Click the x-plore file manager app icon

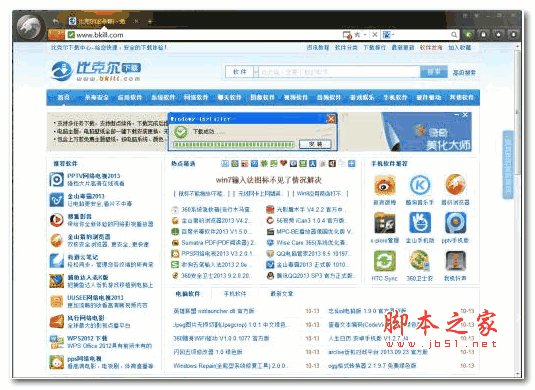pos(385,223)
